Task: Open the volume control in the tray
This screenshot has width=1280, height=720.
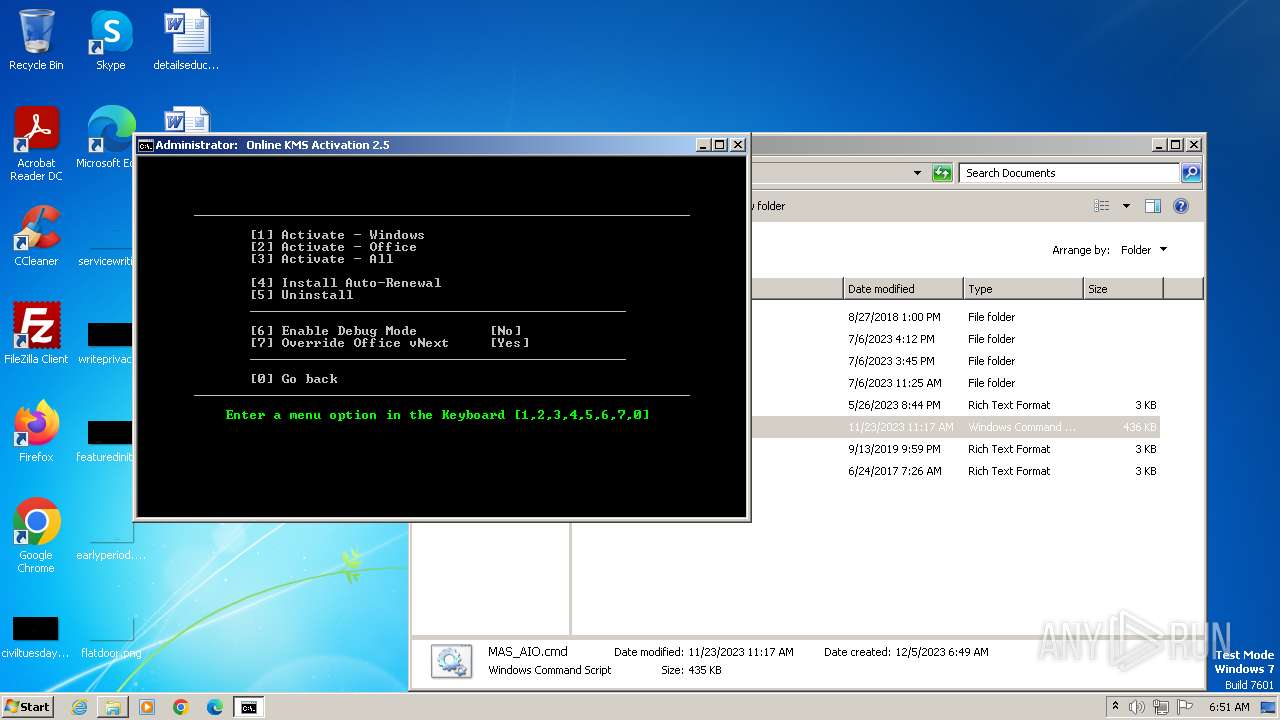Action: [1138, 707]
